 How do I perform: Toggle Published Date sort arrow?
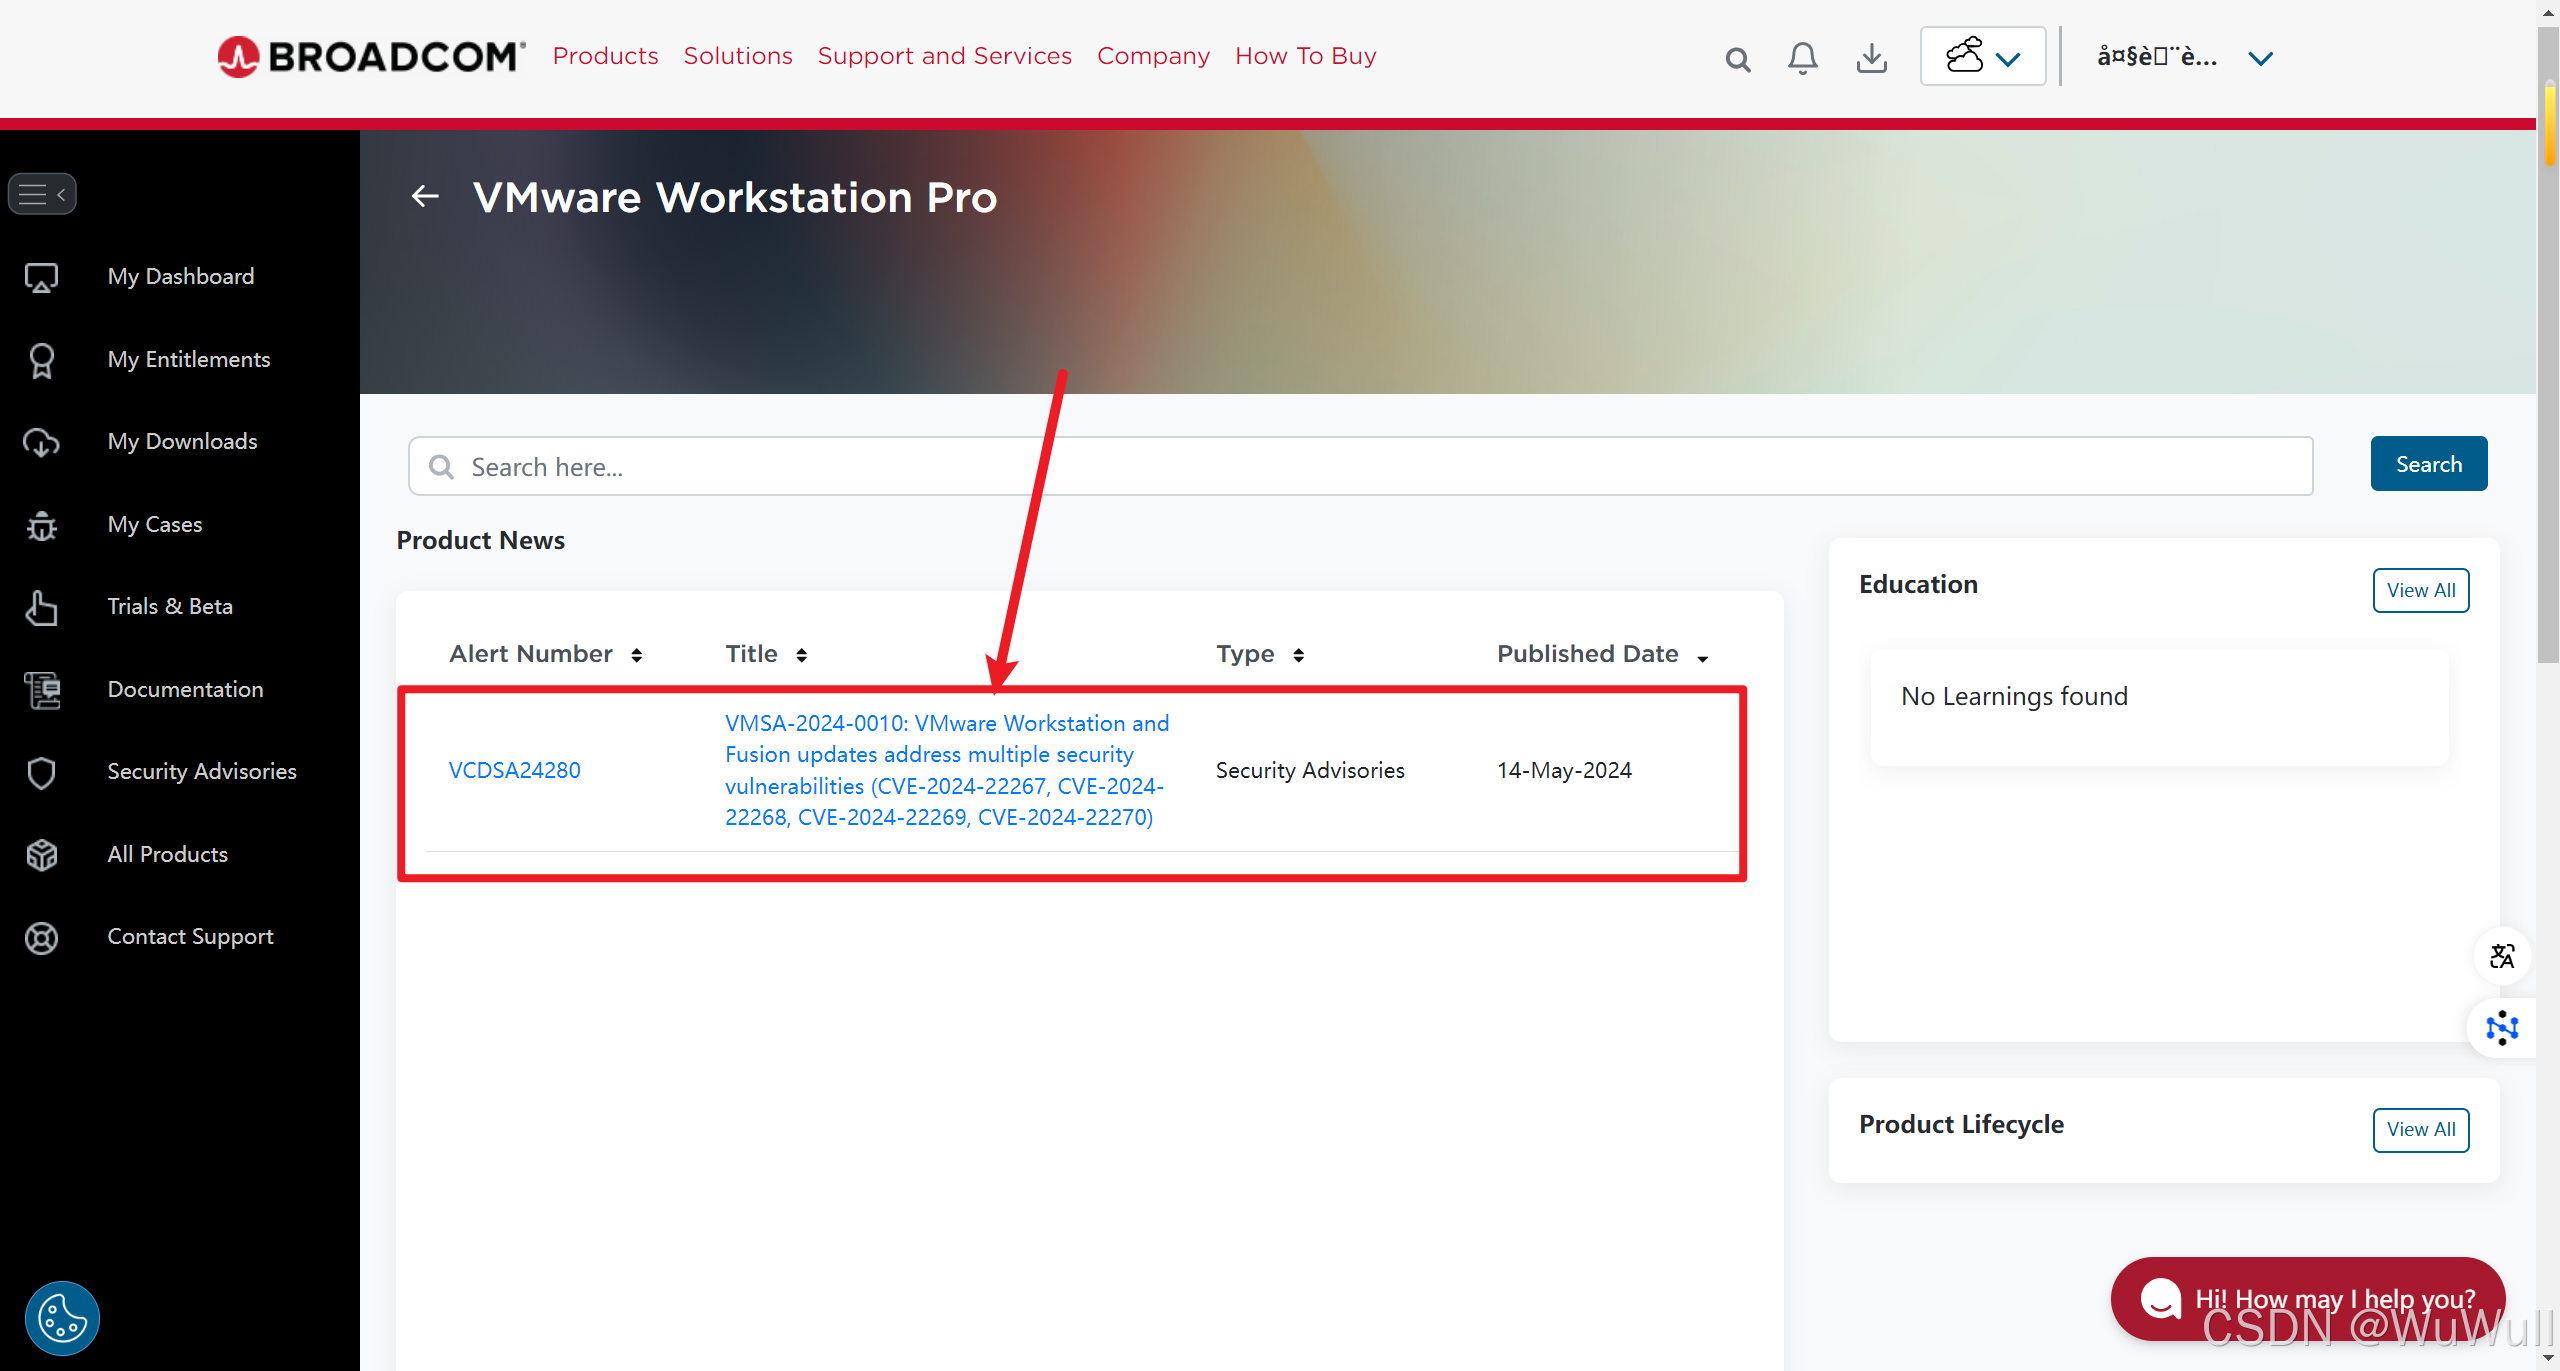click(x=1702, y=657)
